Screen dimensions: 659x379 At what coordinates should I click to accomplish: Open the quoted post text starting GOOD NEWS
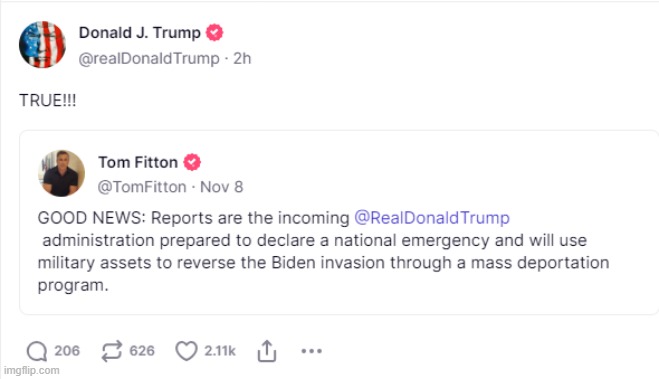324,251
